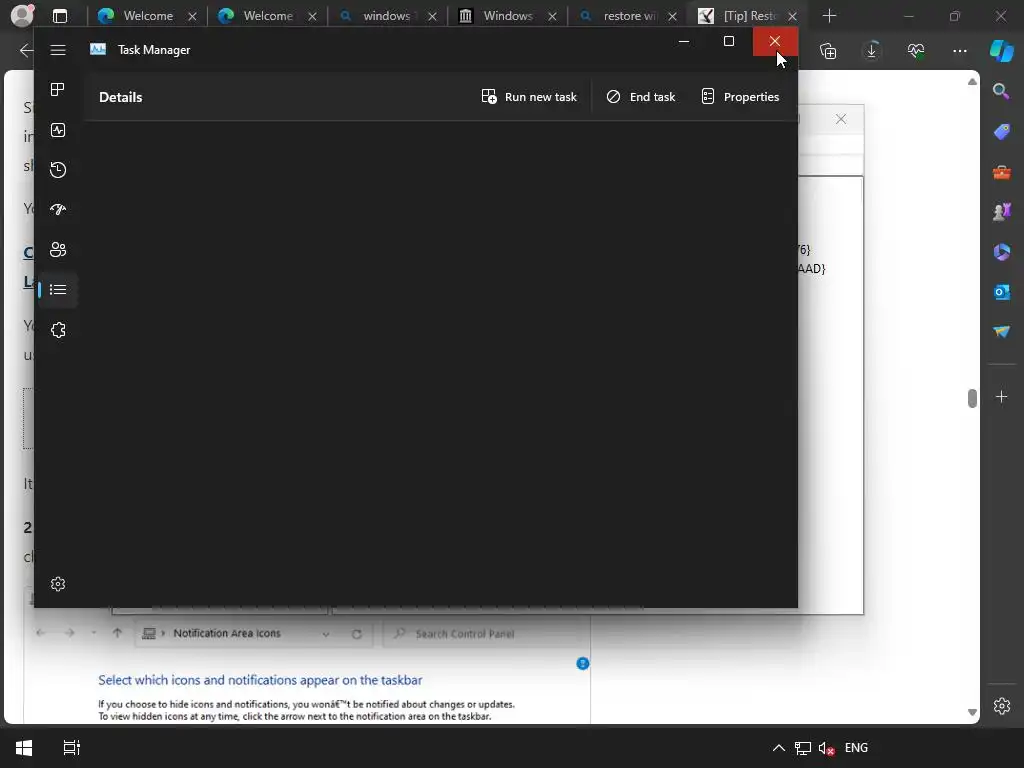Open Notification Area Icons address dropdown
Viewport: 1024px width, 768px height.
click(x=325, y=633)
